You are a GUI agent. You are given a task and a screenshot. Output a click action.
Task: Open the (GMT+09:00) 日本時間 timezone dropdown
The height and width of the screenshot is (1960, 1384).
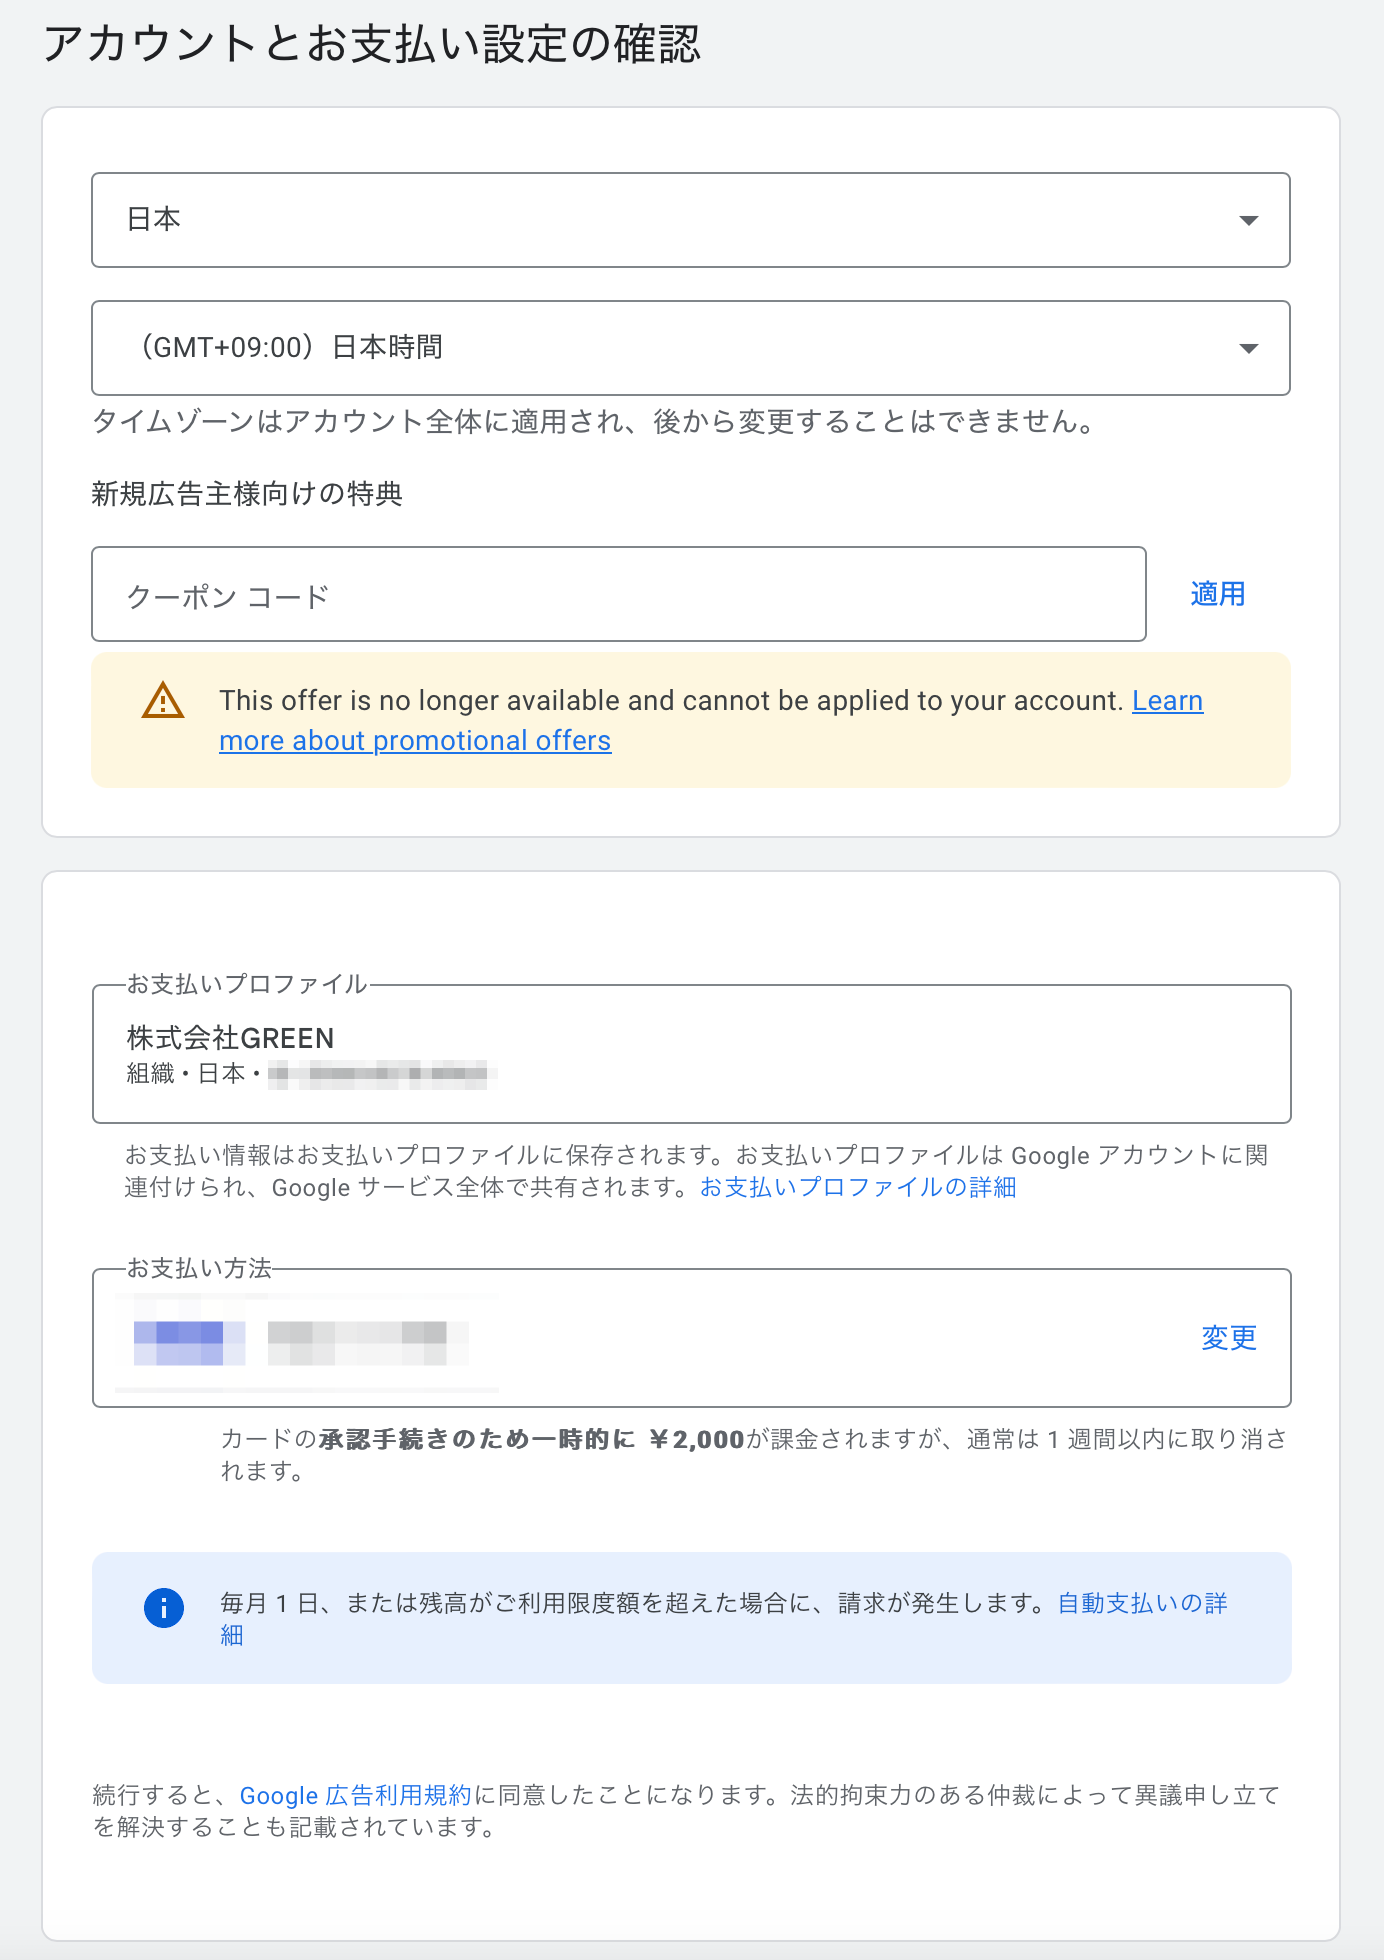tap(690, 348)
